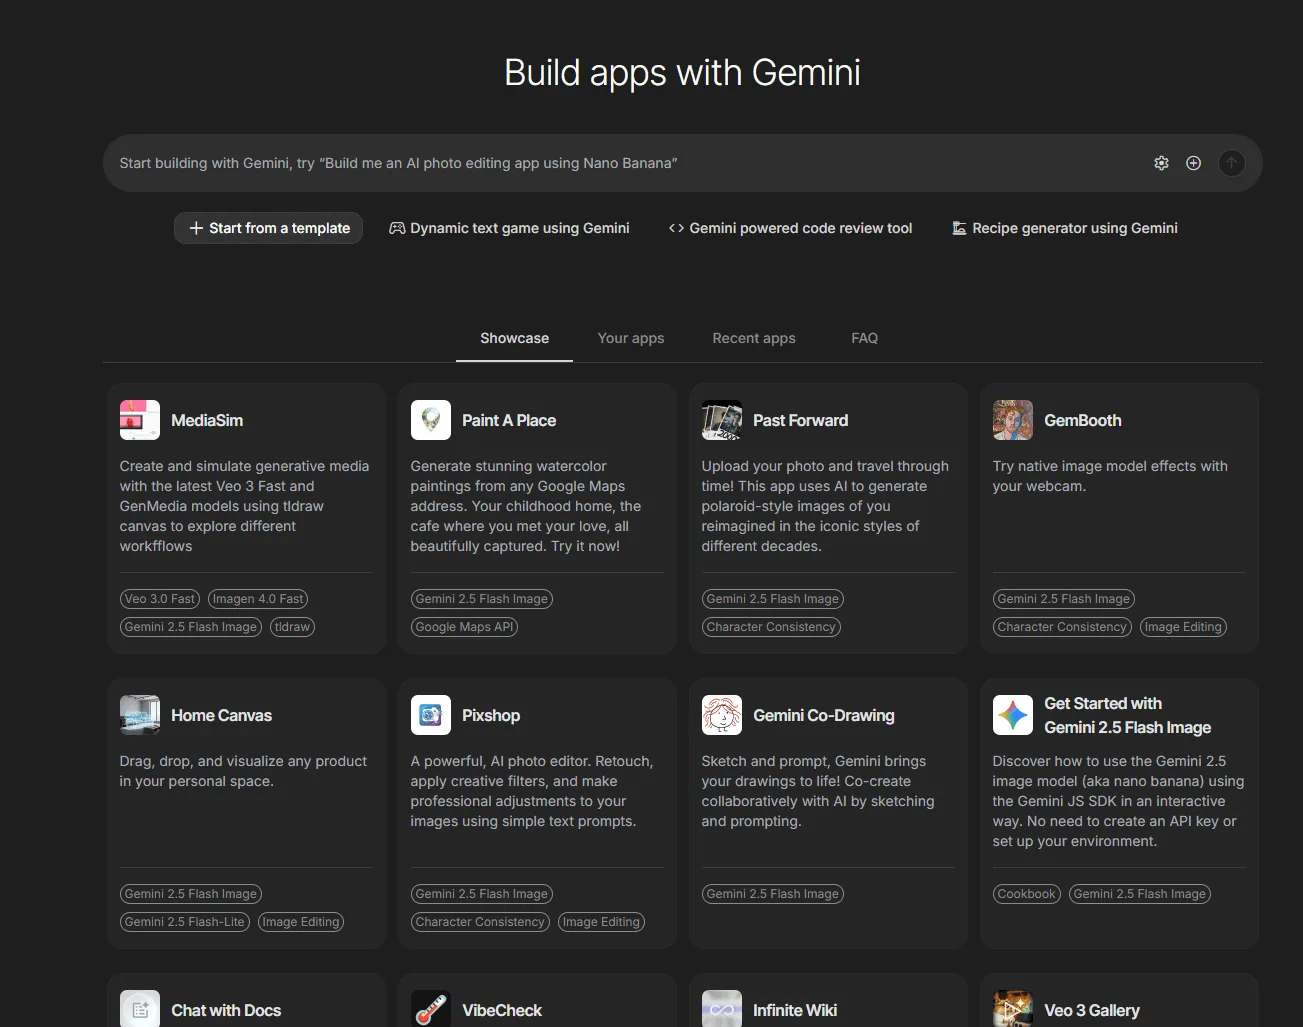Click Gemini 2.5 Flash Image tag beside Cookbook
1303x1027 pixels.
[x=1140, y=894]
